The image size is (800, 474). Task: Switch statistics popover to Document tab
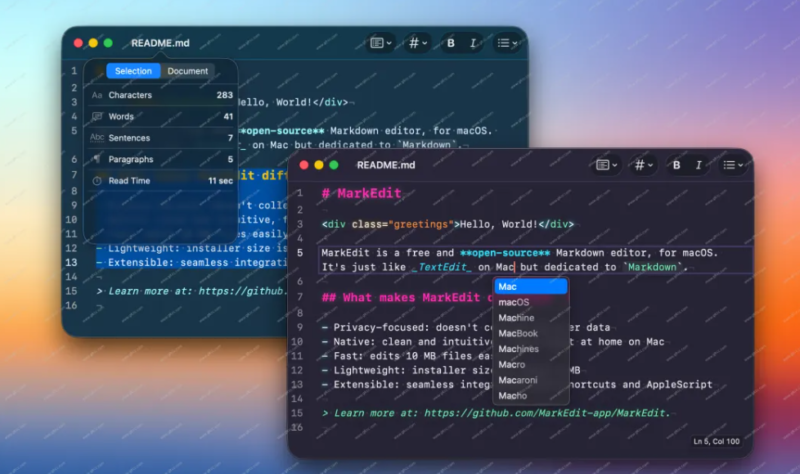coord(187,71)
